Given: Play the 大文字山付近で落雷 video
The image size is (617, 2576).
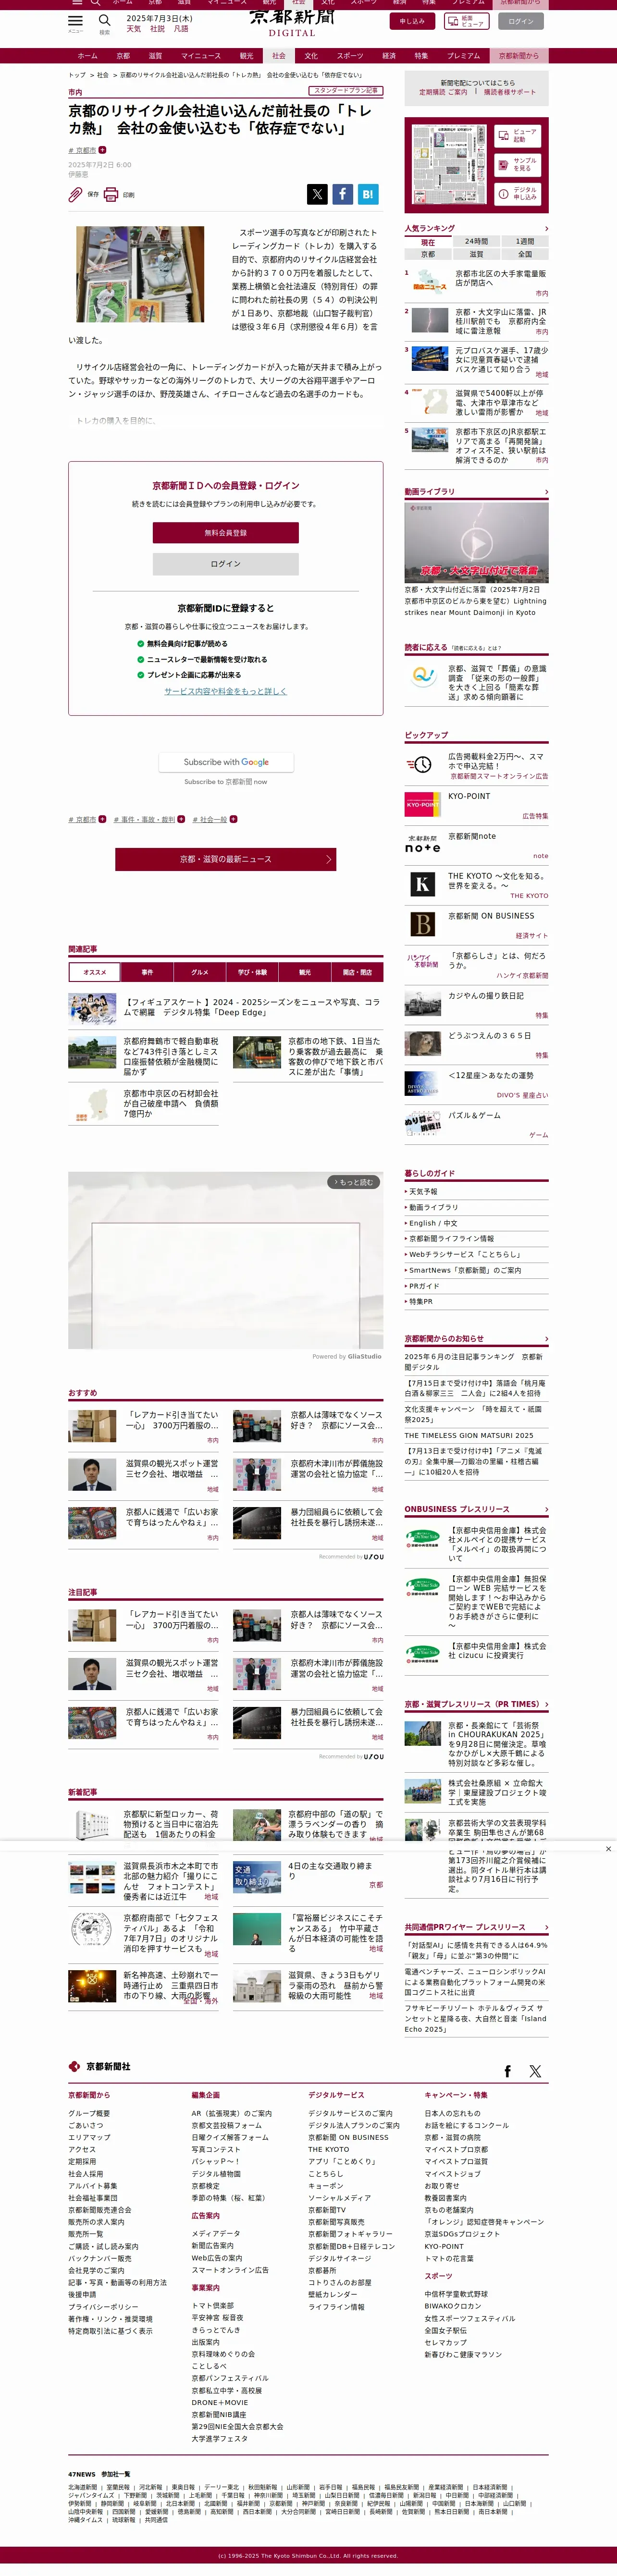Looking at the screenshot, I should 477,543.
